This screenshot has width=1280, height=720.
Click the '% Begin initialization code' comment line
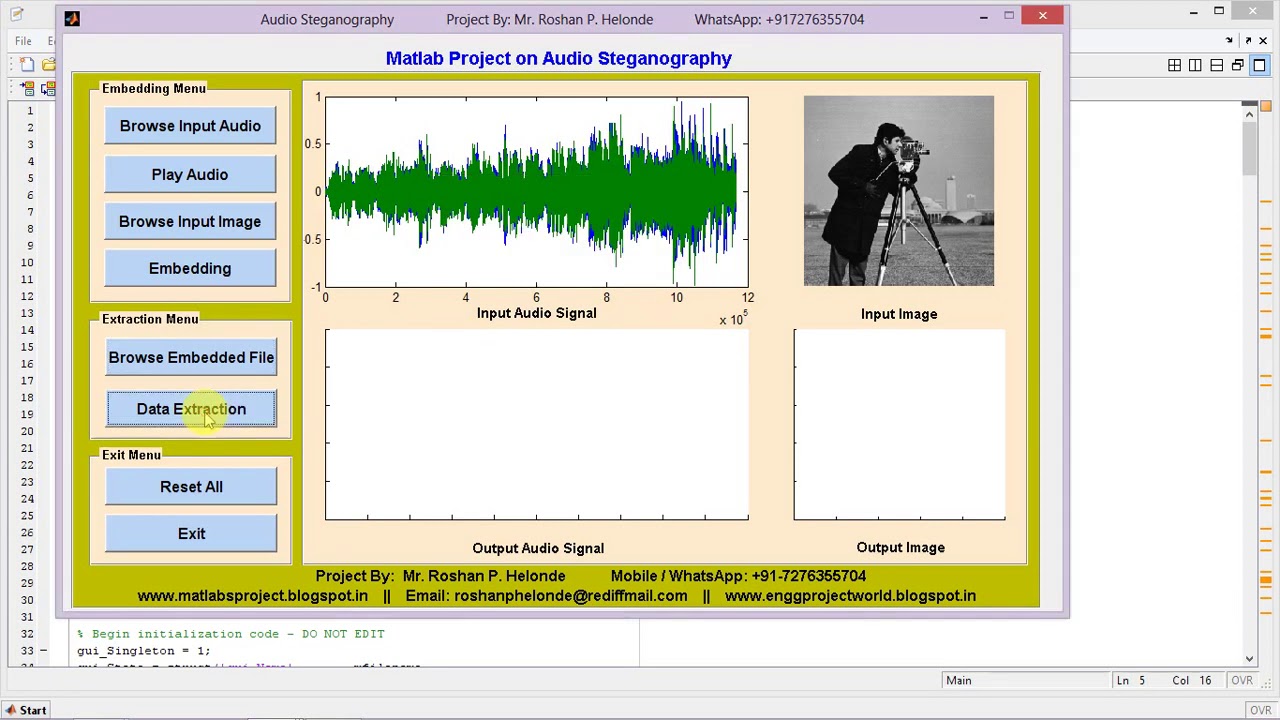[230, 634]
